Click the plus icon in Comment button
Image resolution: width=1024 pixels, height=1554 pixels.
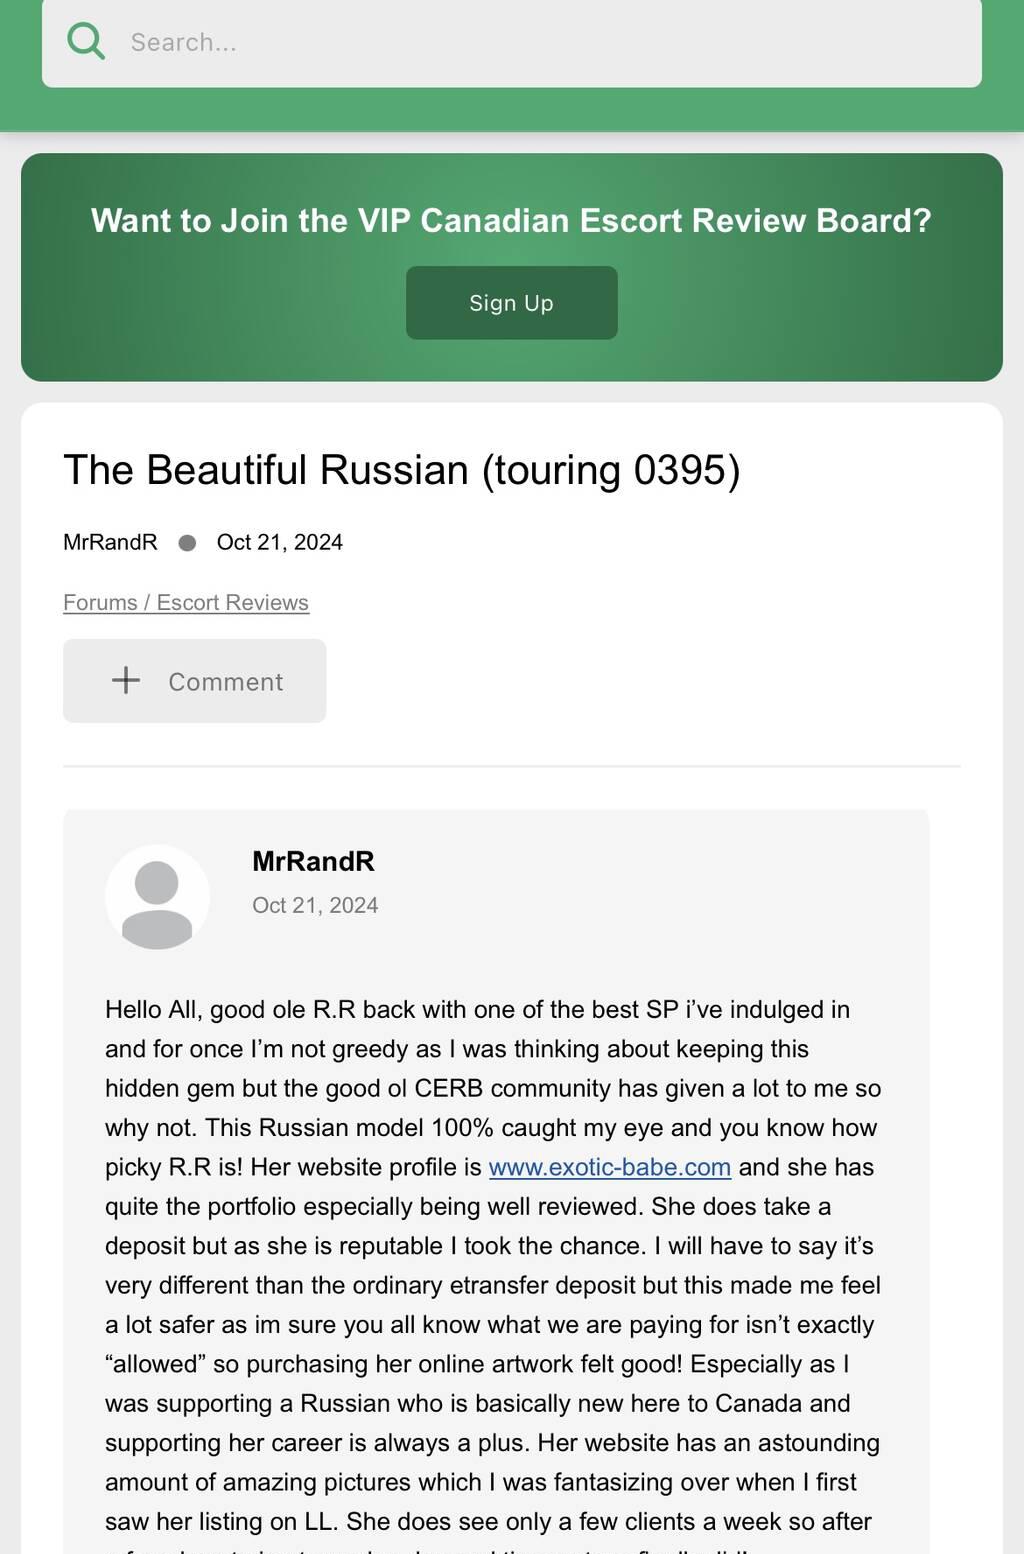(x=126, y=681)
